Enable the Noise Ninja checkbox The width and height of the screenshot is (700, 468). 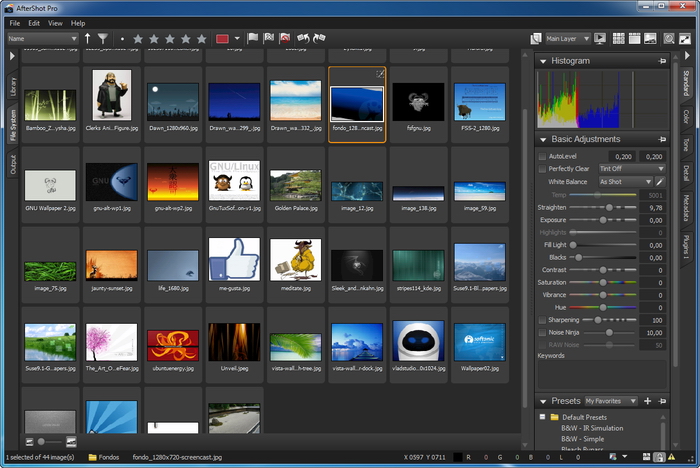click(543, 332)
